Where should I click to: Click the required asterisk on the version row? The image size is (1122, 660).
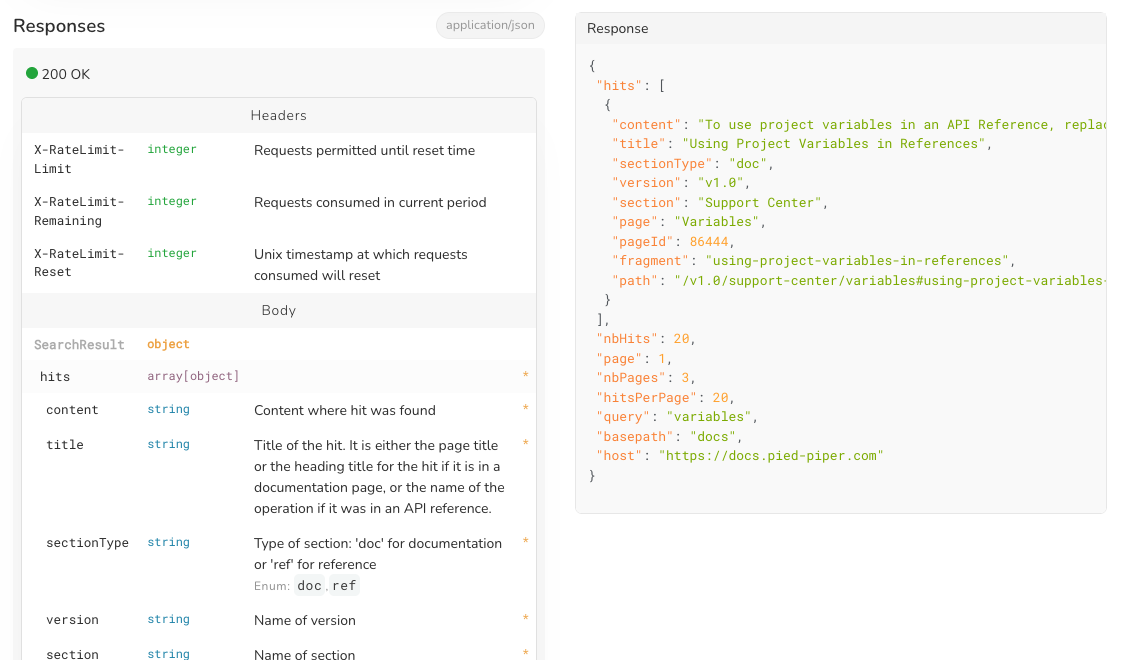click(525, 620)
